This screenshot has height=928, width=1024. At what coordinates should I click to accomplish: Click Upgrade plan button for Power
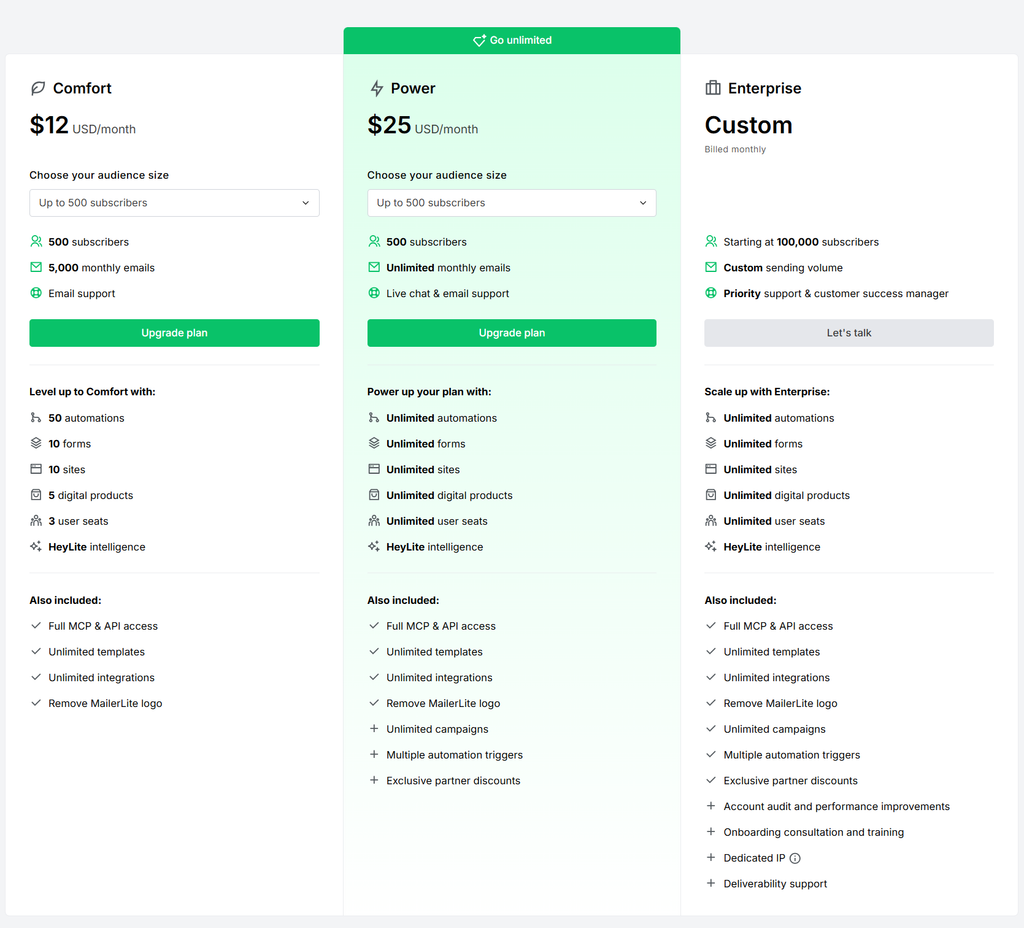coord(511,333)
